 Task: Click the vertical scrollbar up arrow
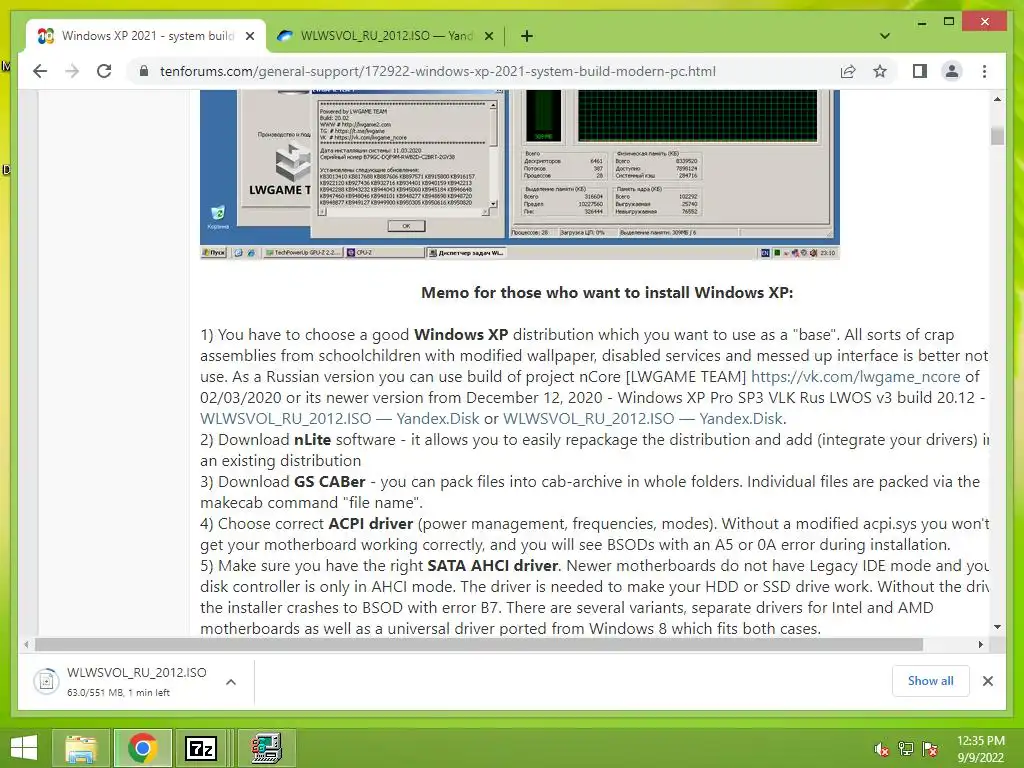(997, 99)
